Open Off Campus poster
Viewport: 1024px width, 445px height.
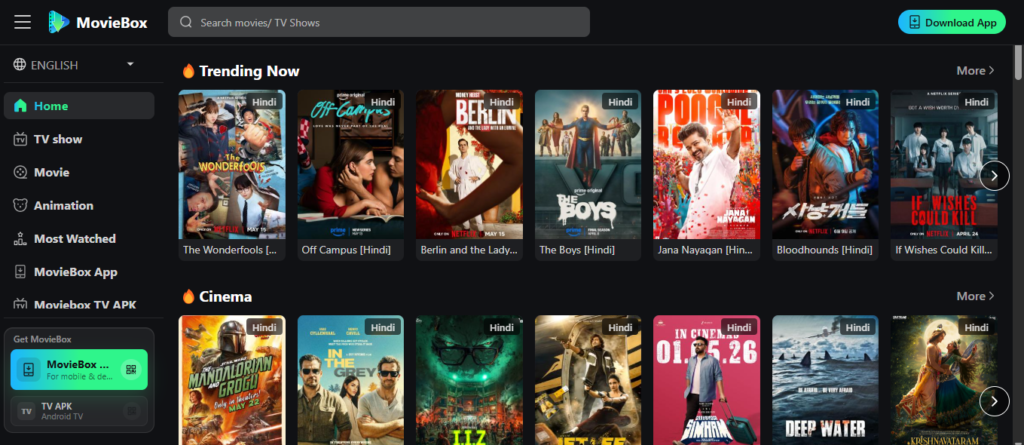pos(351,164)
